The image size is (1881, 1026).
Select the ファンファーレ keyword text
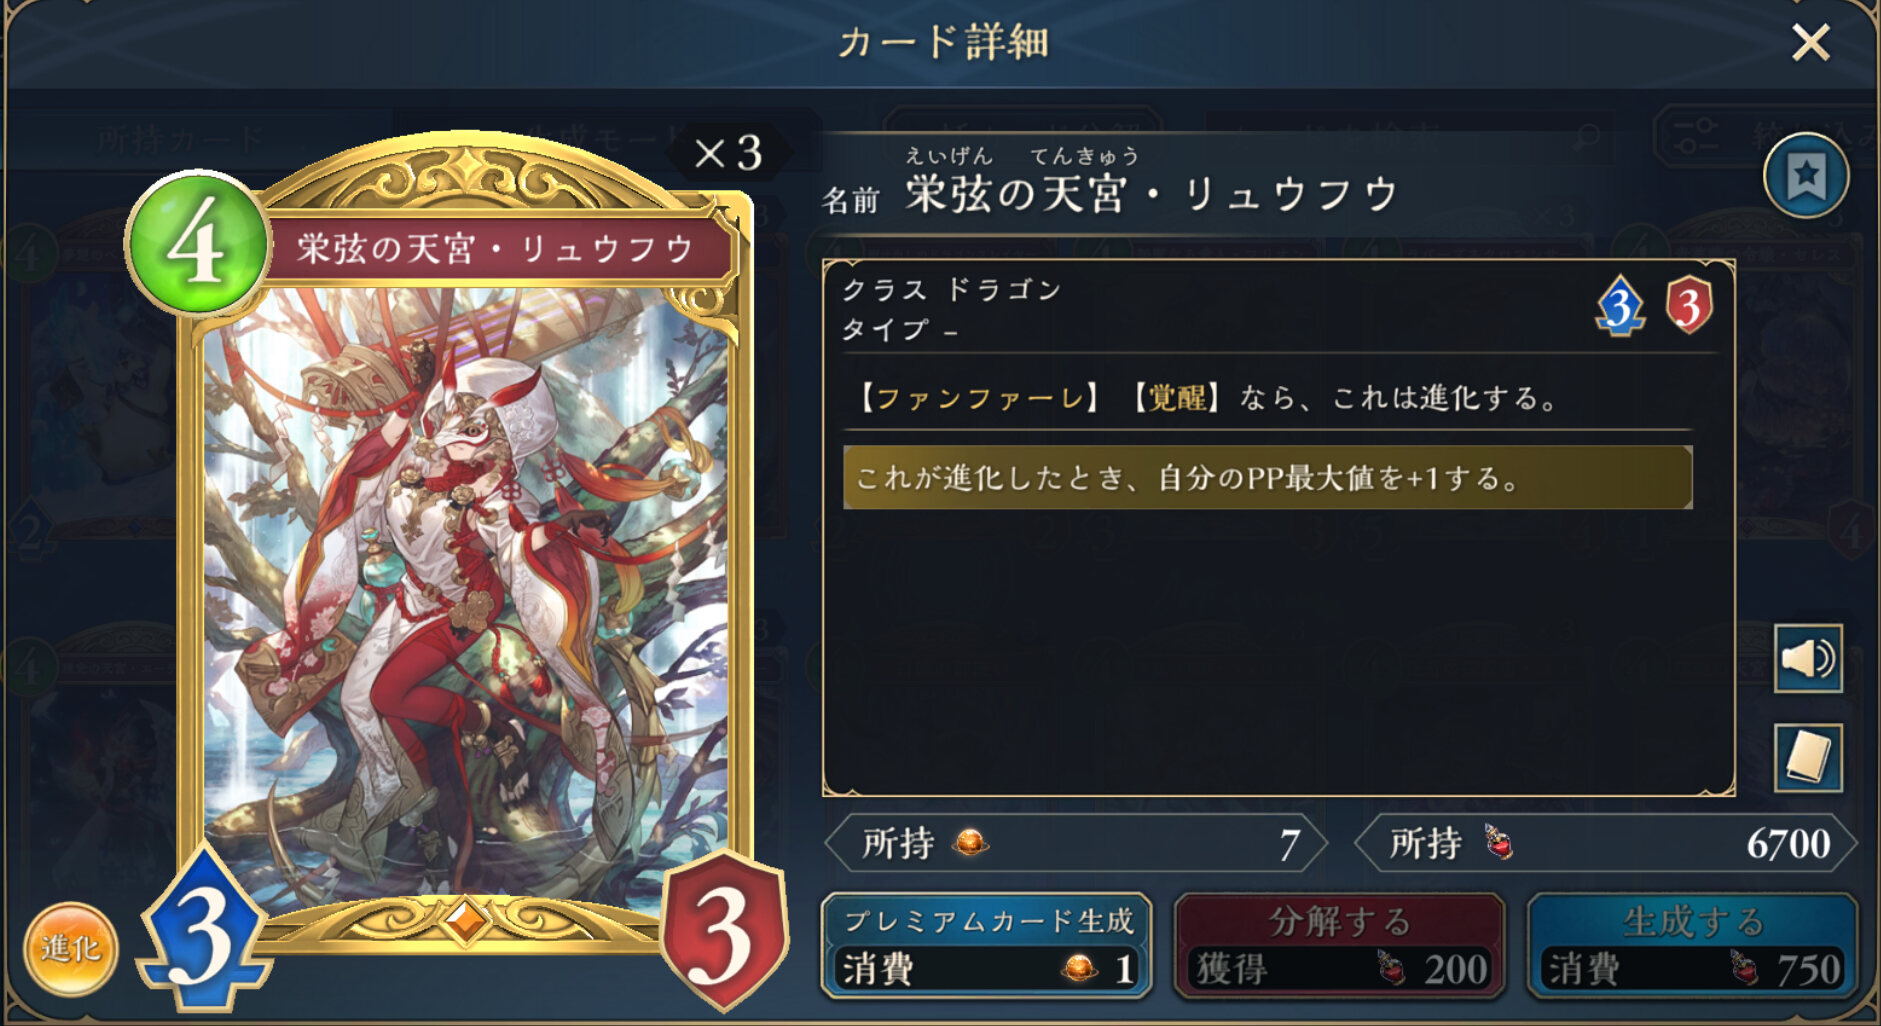977,398
